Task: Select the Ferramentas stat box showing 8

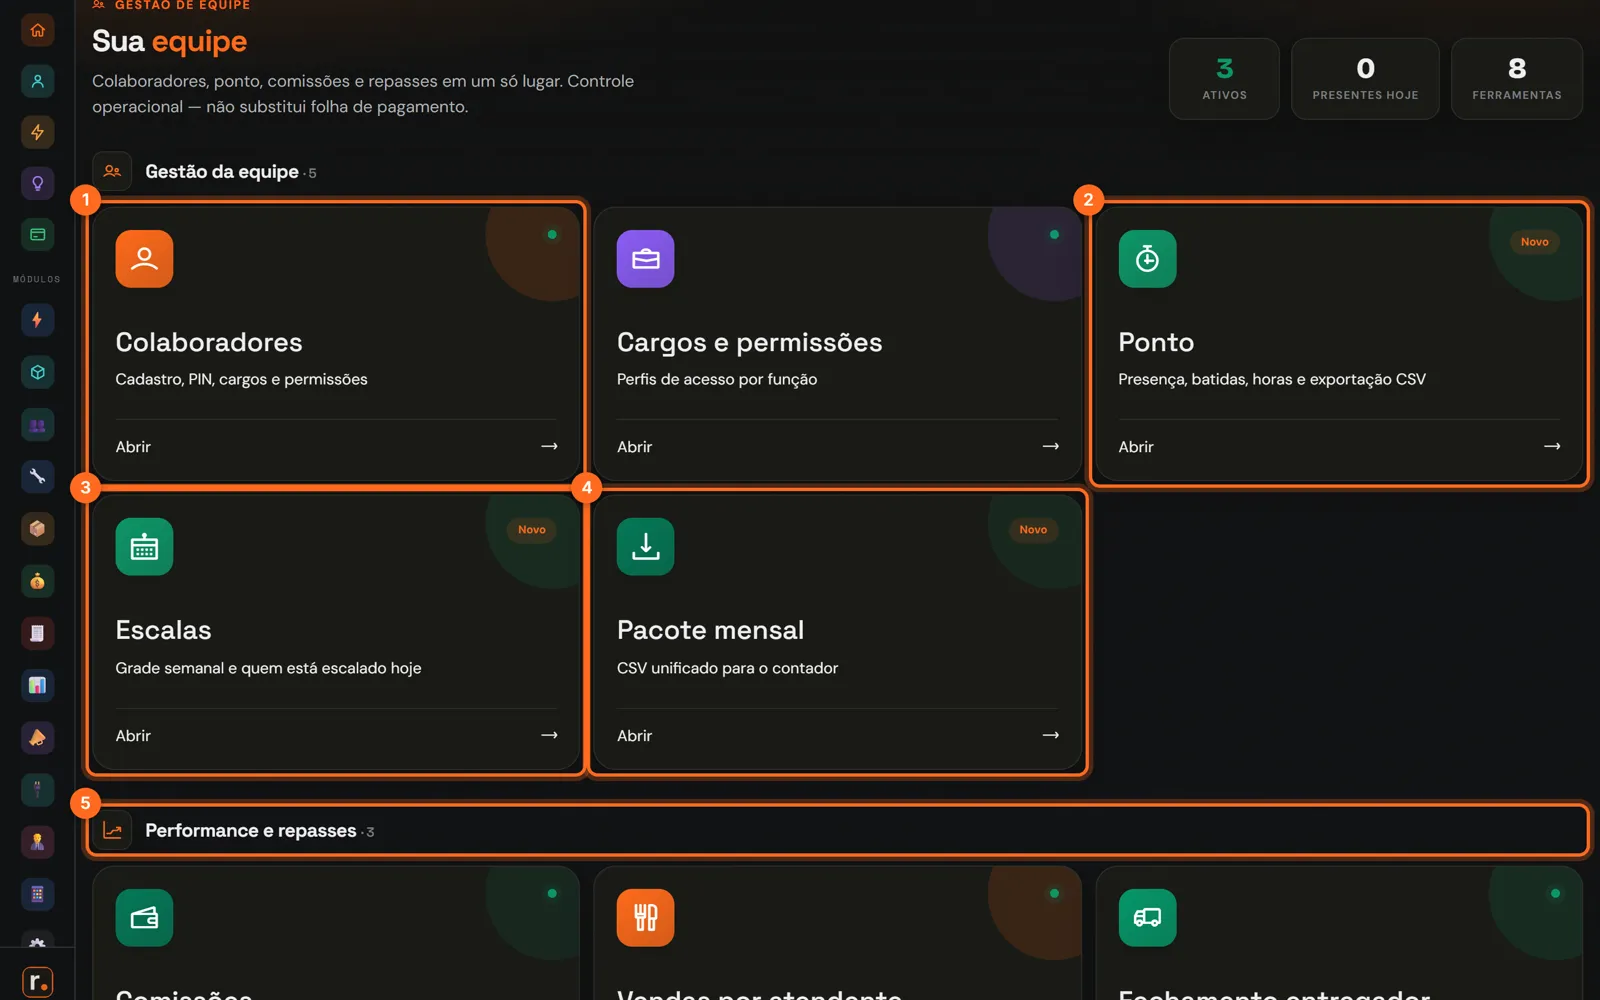Action: [1517, 79]
